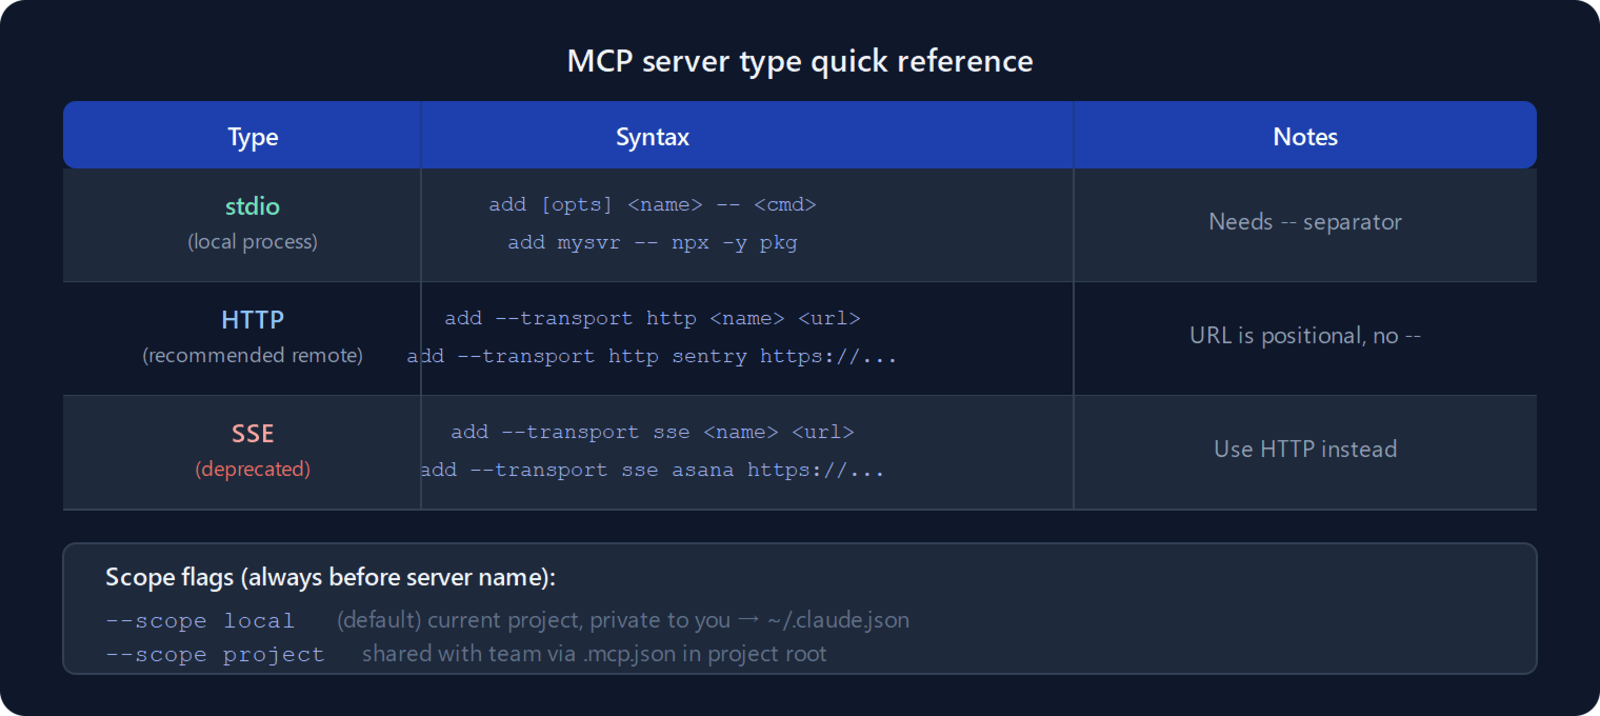
Task: Click the red '(deprecated)' subtitle
Action: [252, 469]
